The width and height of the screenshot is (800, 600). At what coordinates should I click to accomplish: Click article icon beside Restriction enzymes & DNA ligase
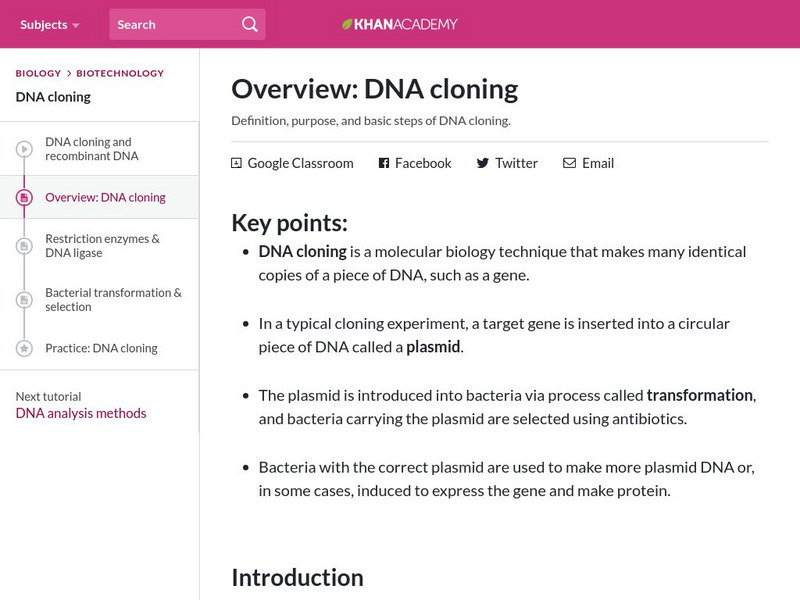tap(24, 246)
